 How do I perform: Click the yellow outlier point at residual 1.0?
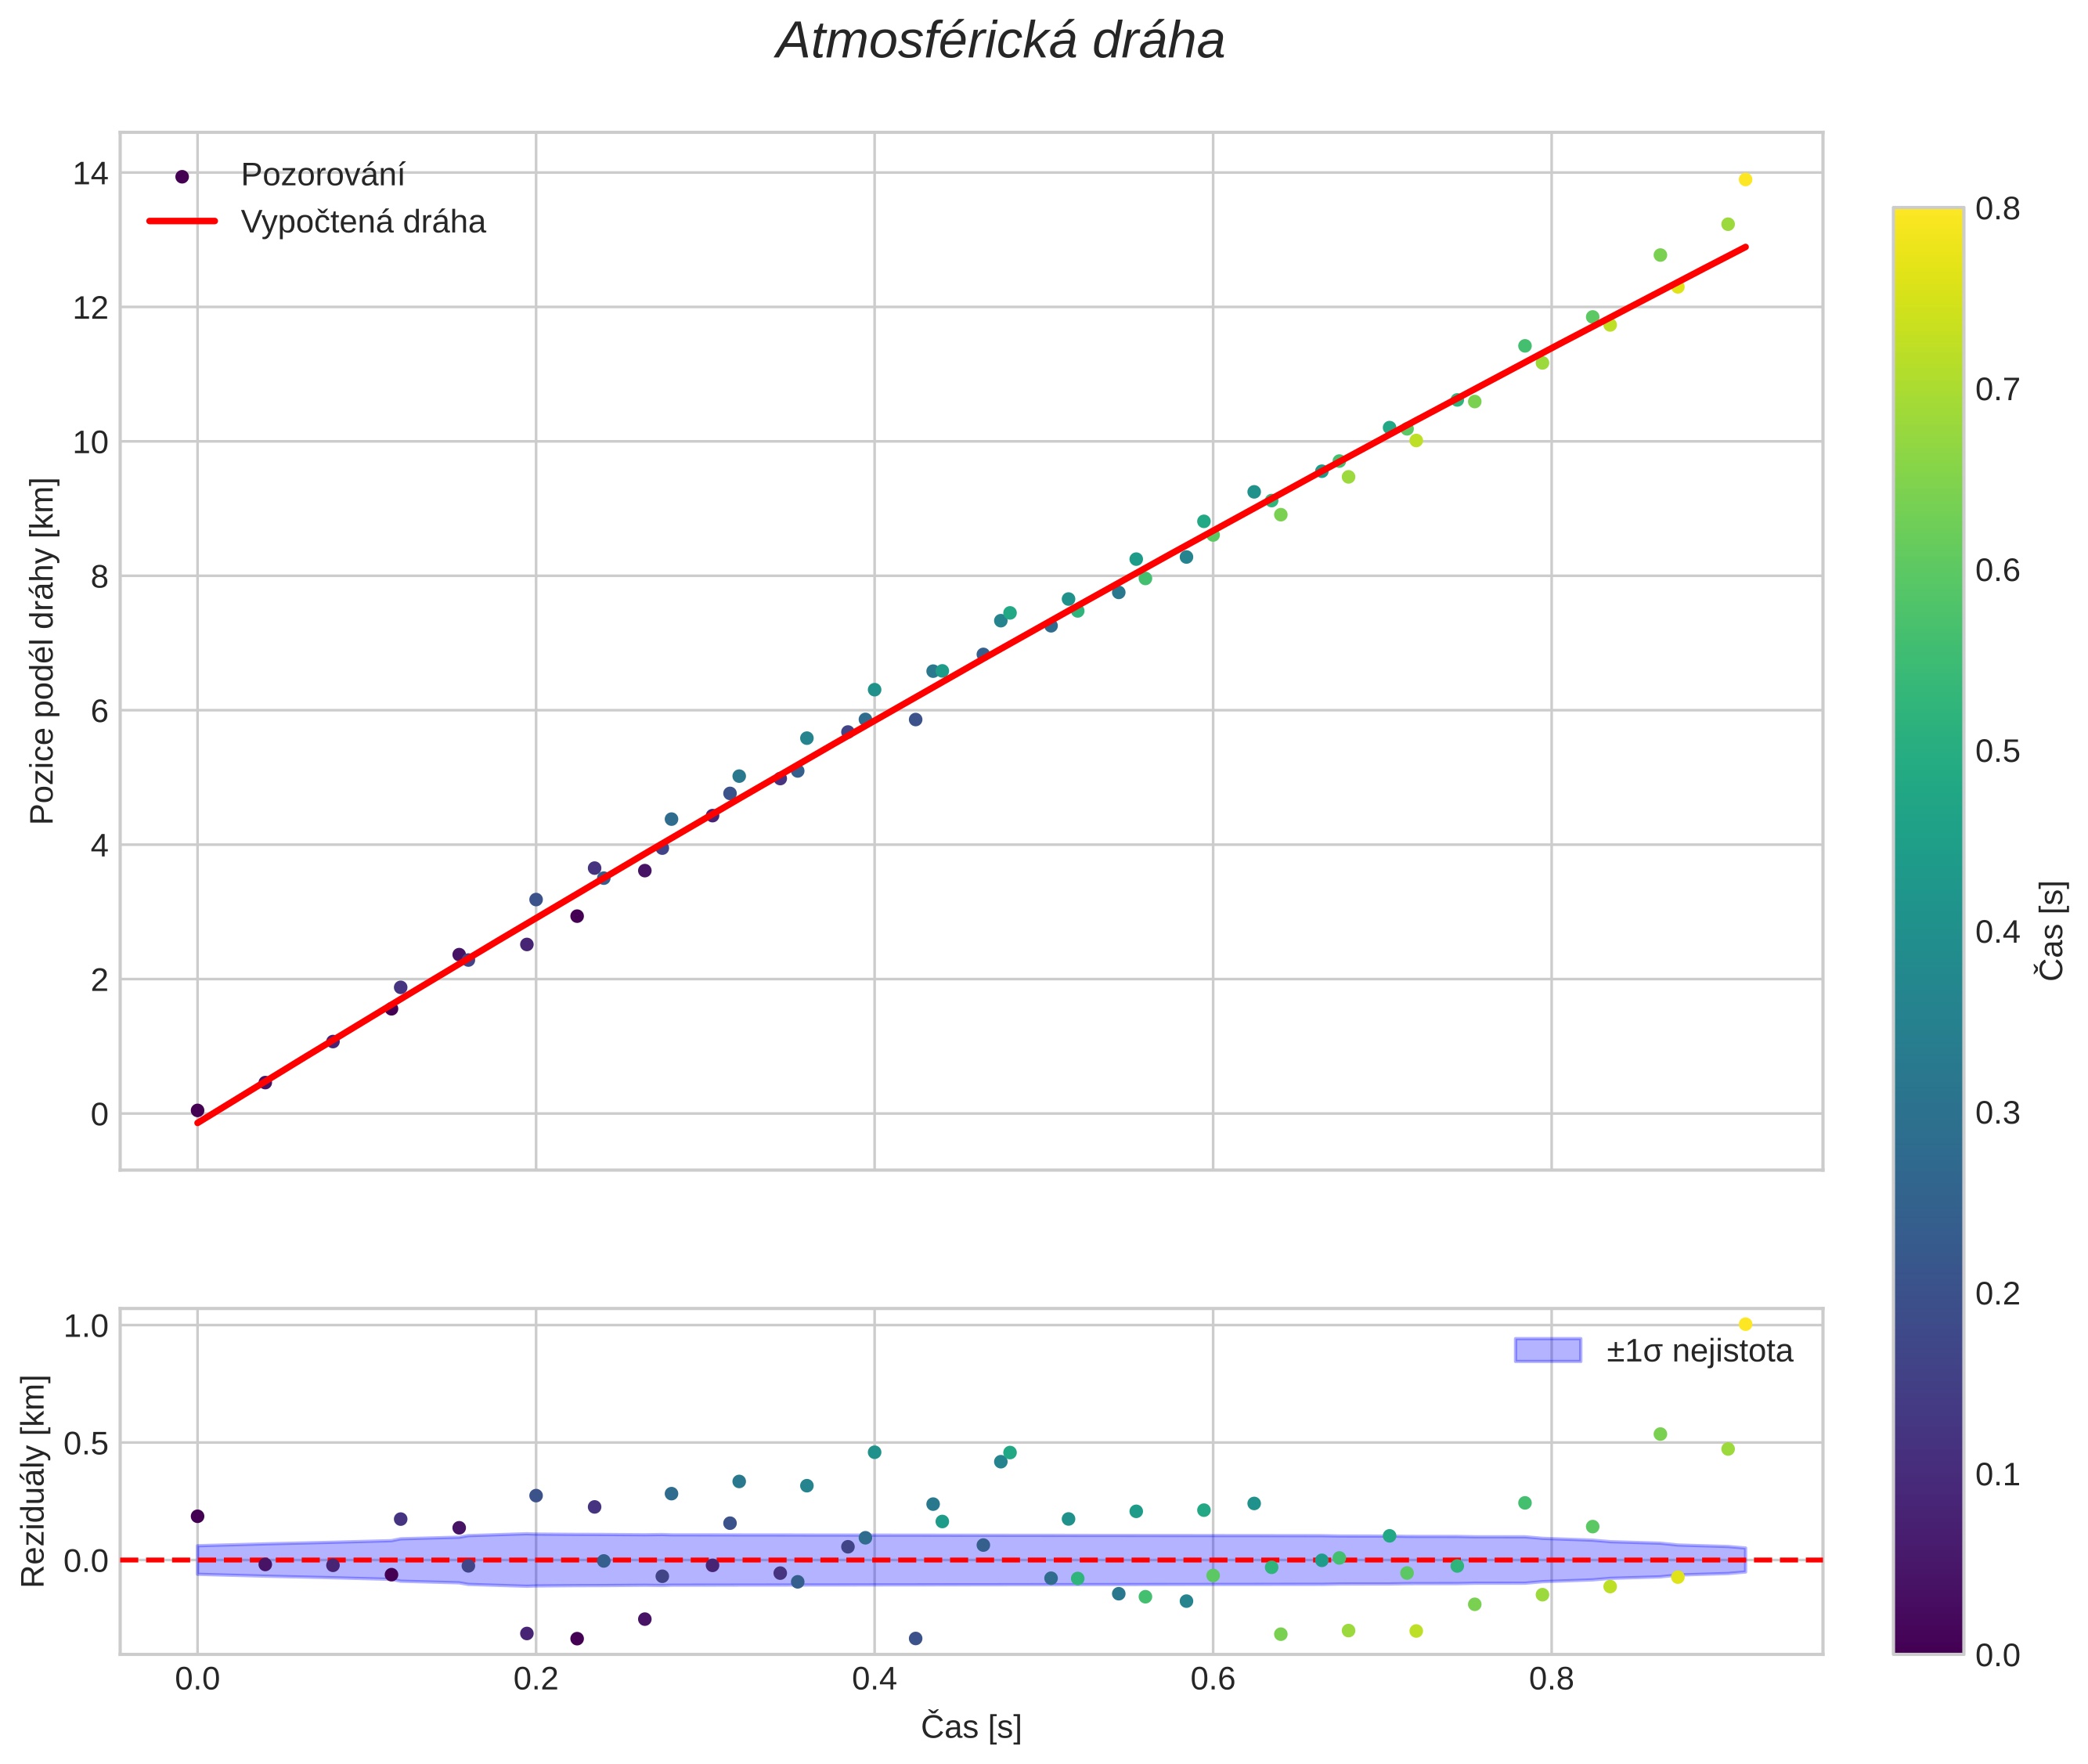tap(1745, 1324)
